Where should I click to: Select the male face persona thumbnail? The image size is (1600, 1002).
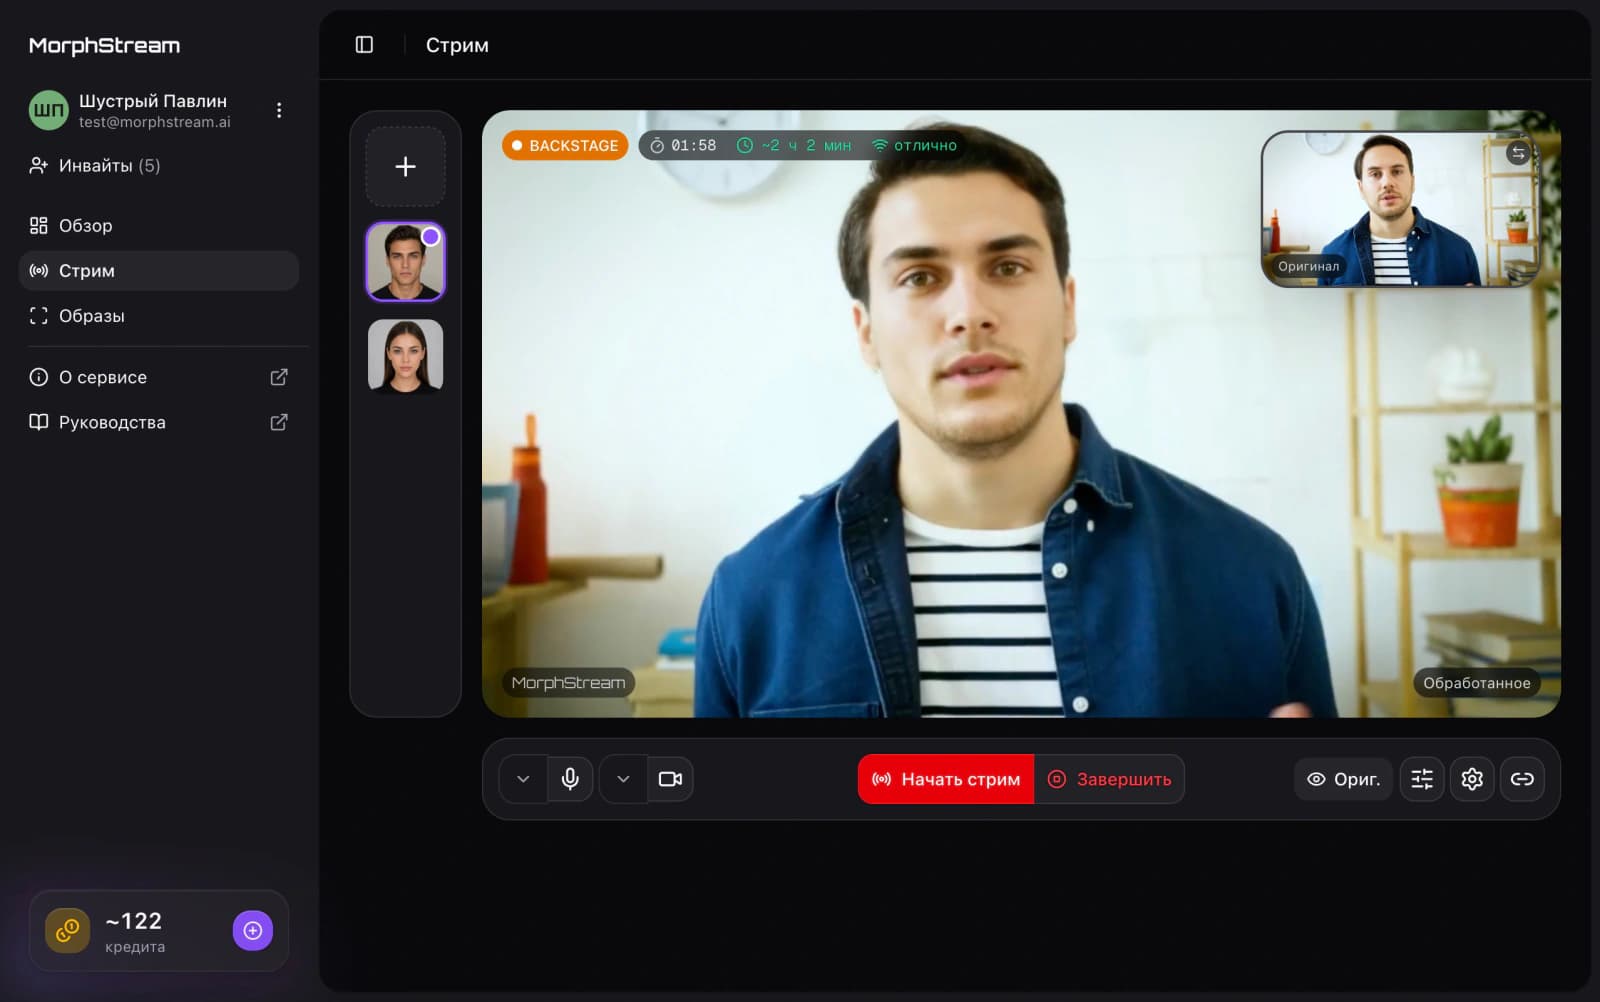pyautogui.click(x=405, y=262)
